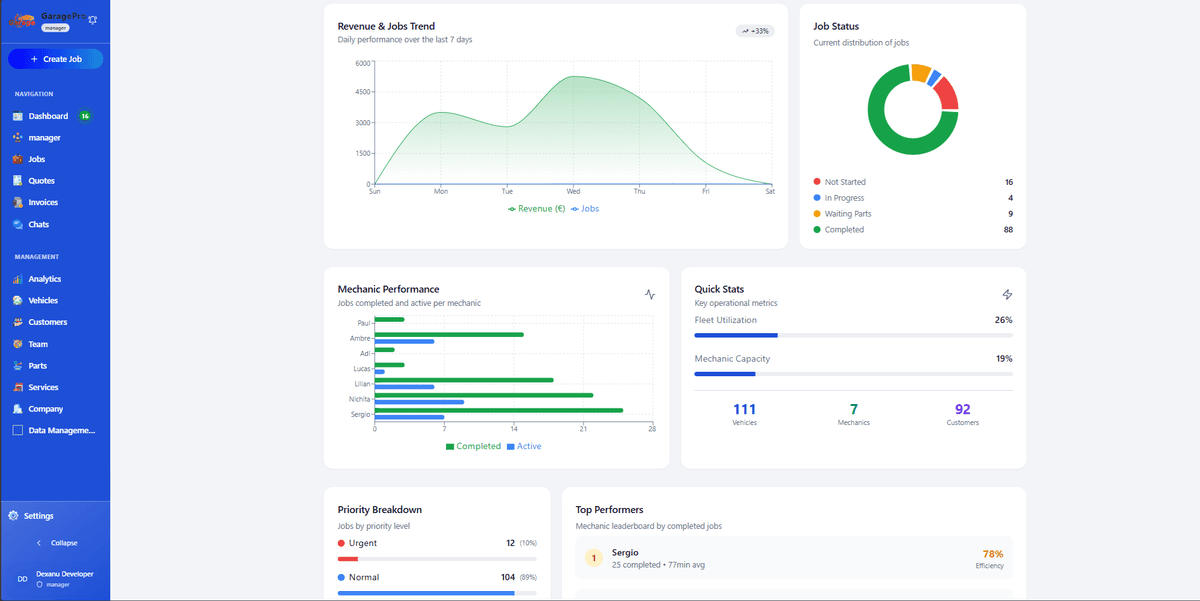Image resolution: width=1200 pixels, height=601 pixels.
Task: Click the Analytics chart icon in sidebar
Action: 18,279
